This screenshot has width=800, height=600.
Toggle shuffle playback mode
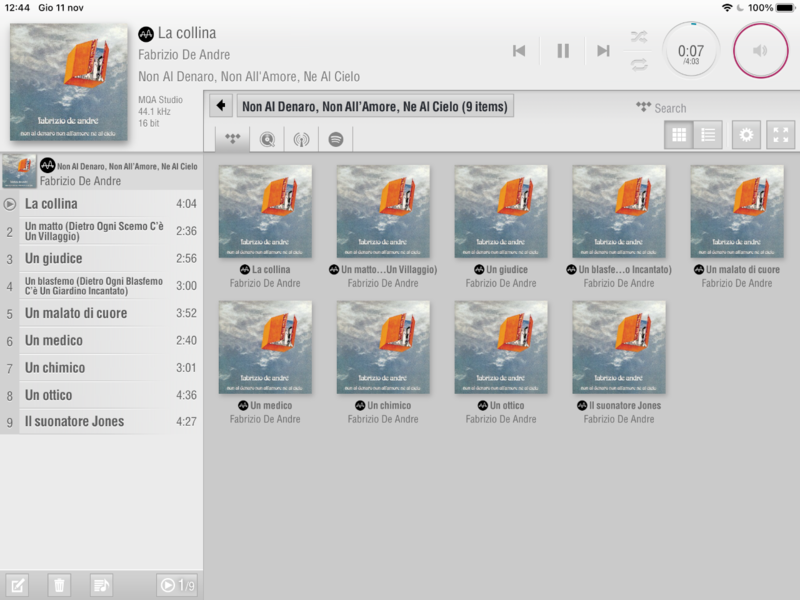[639, 37]
